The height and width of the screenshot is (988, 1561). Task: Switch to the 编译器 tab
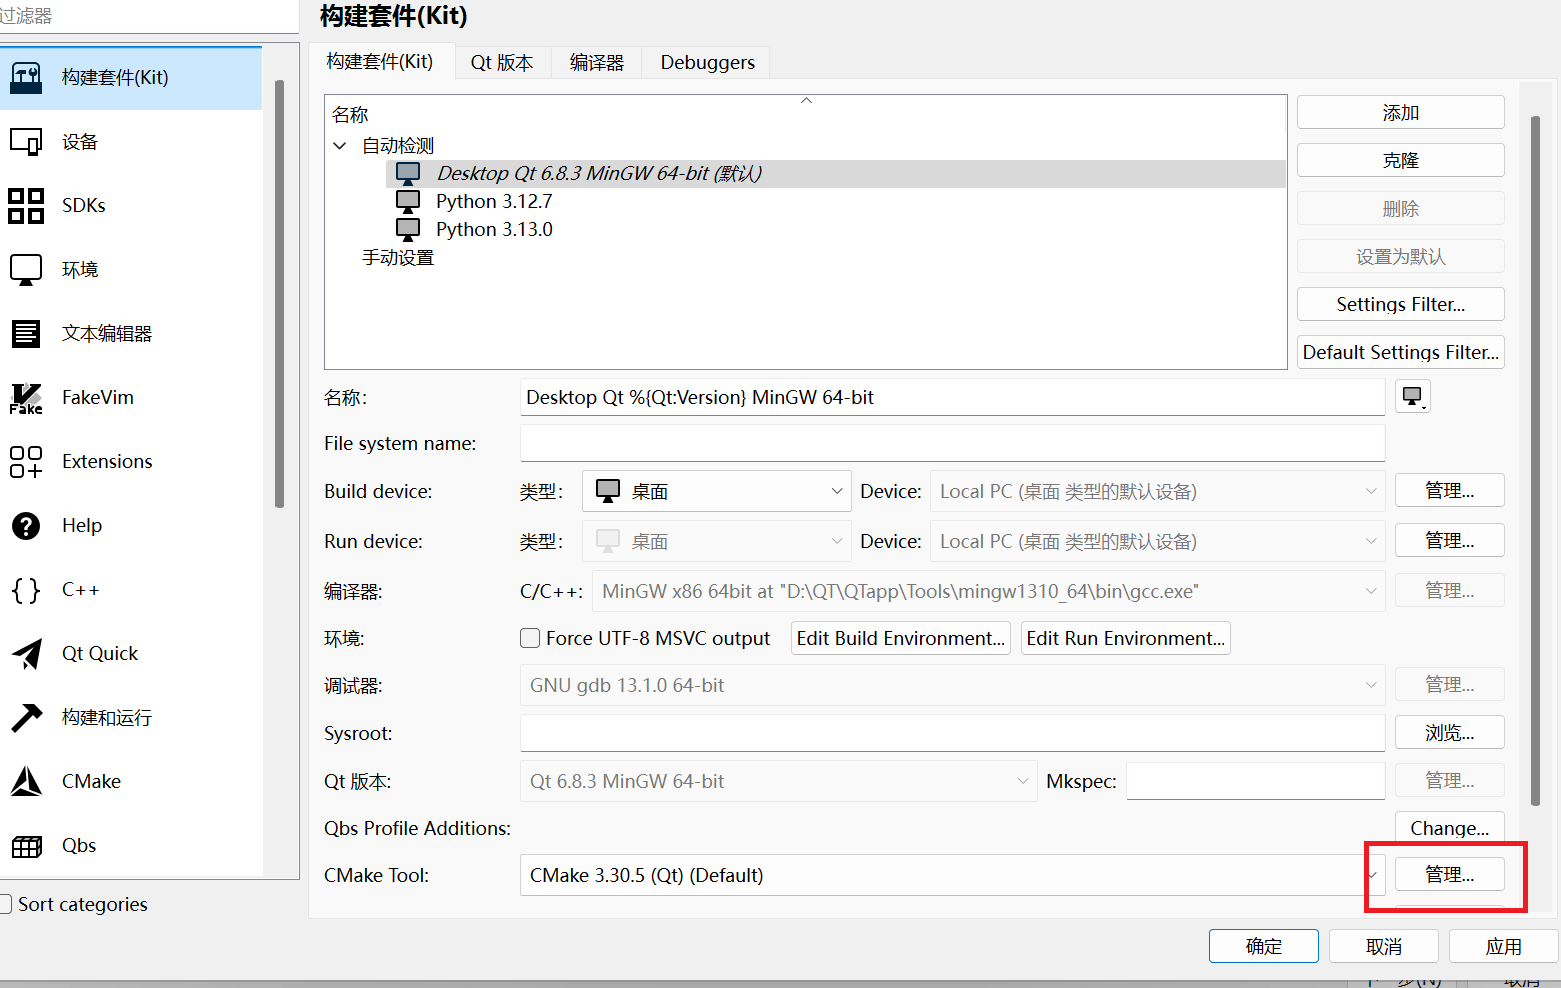tap(596, 63)
